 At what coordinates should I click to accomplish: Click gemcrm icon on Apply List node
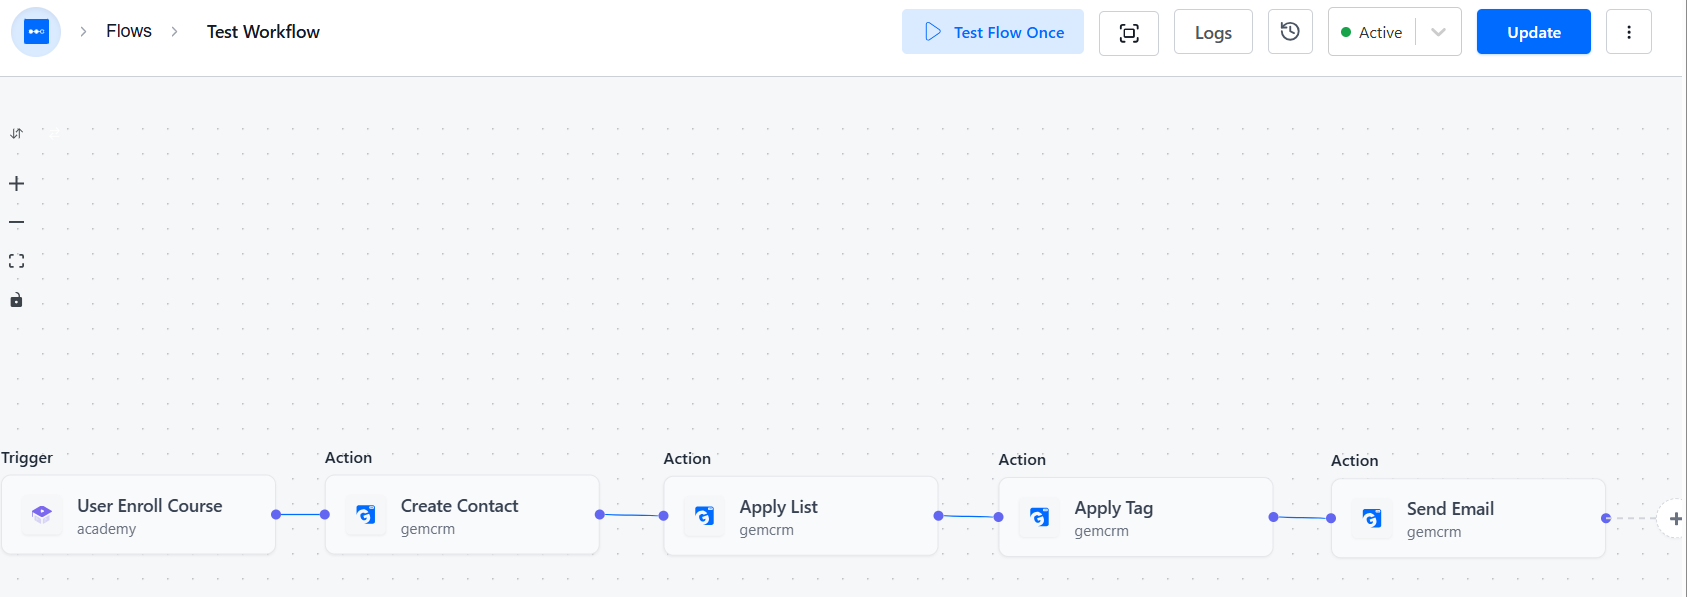pos(705,515)
